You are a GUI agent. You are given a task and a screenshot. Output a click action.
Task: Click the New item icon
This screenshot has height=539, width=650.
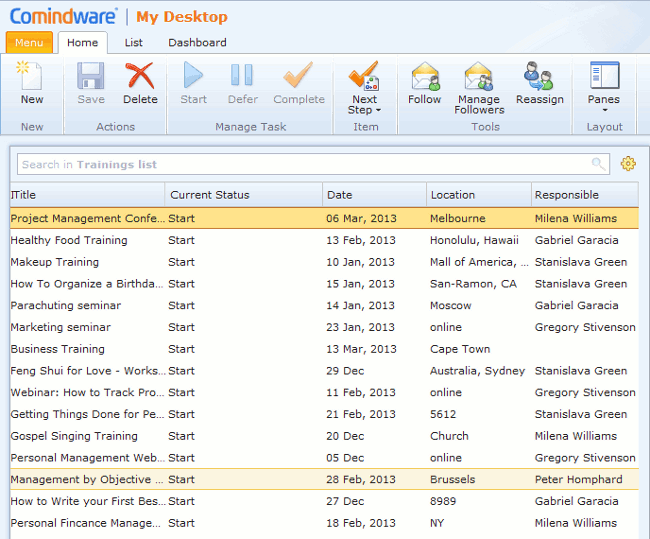click(30, 75)
